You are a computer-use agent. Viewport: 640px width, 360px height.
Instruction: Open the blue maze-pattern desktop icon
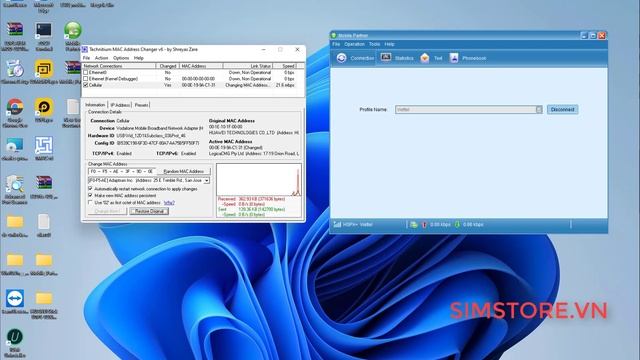pyautogui.click(x=44, y=145)
